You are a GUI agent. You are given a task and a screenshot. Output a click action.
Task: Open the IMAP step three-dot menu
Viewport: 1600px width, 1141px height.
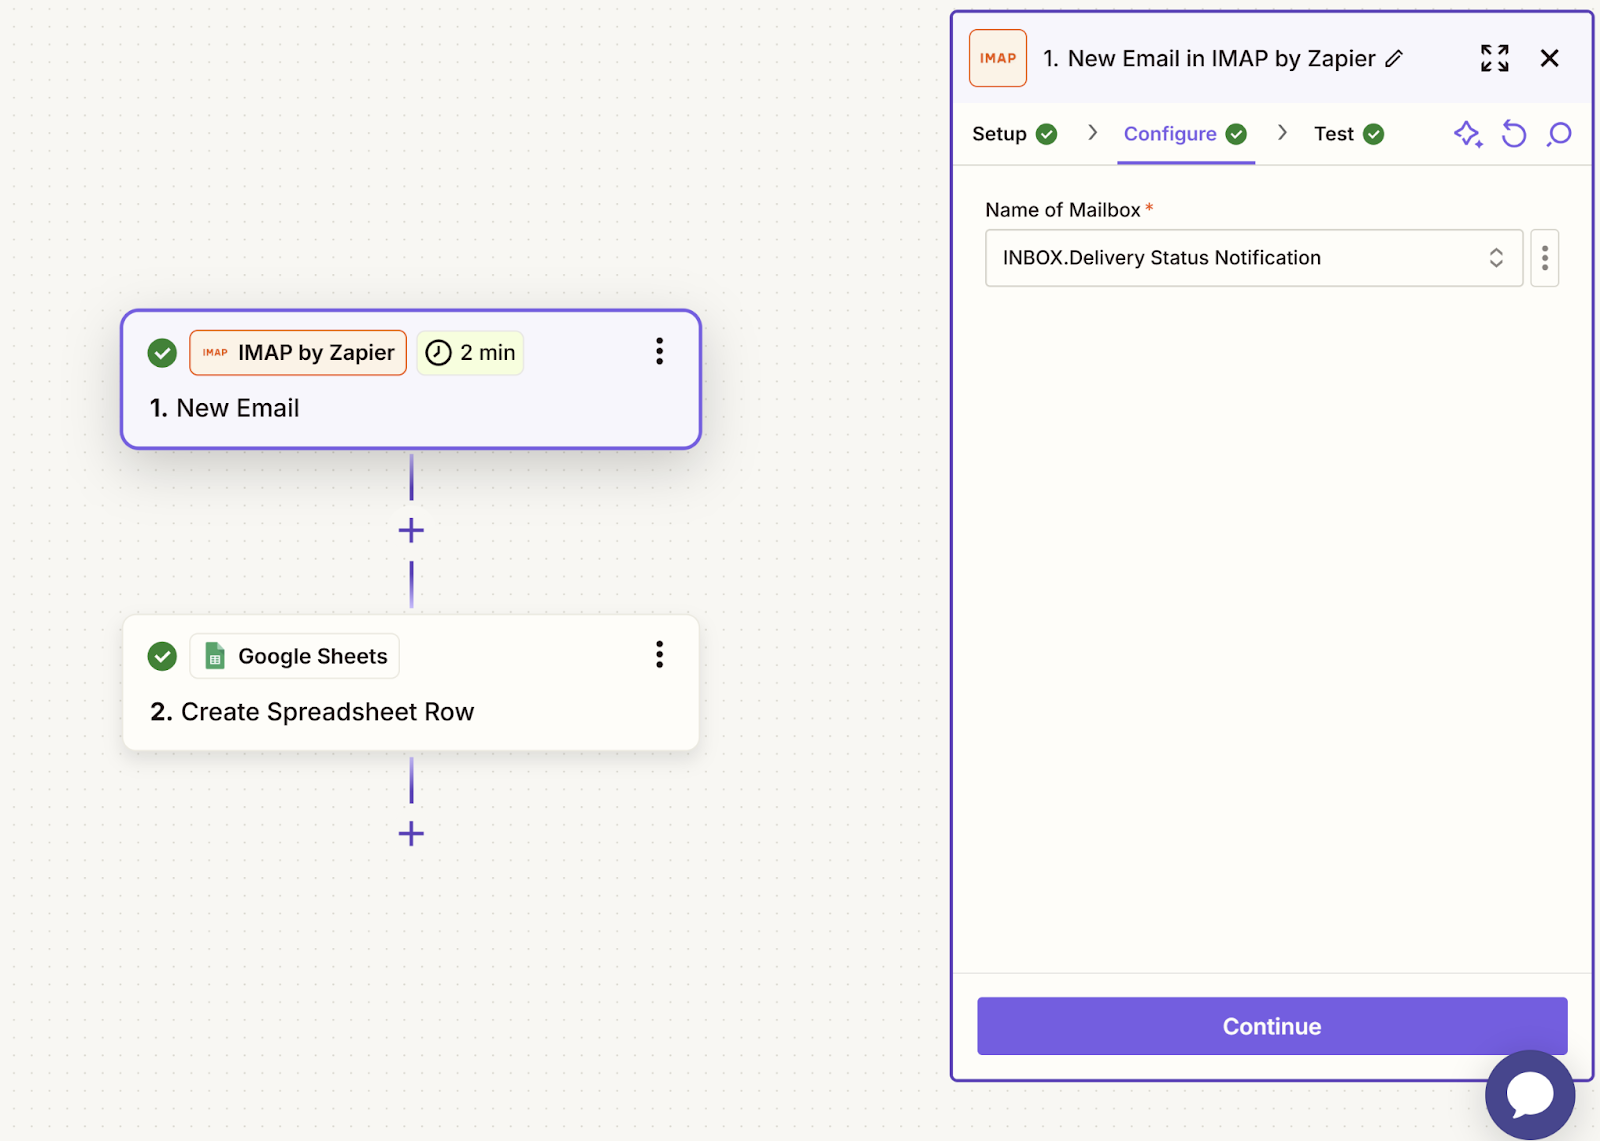click(659, 351)
